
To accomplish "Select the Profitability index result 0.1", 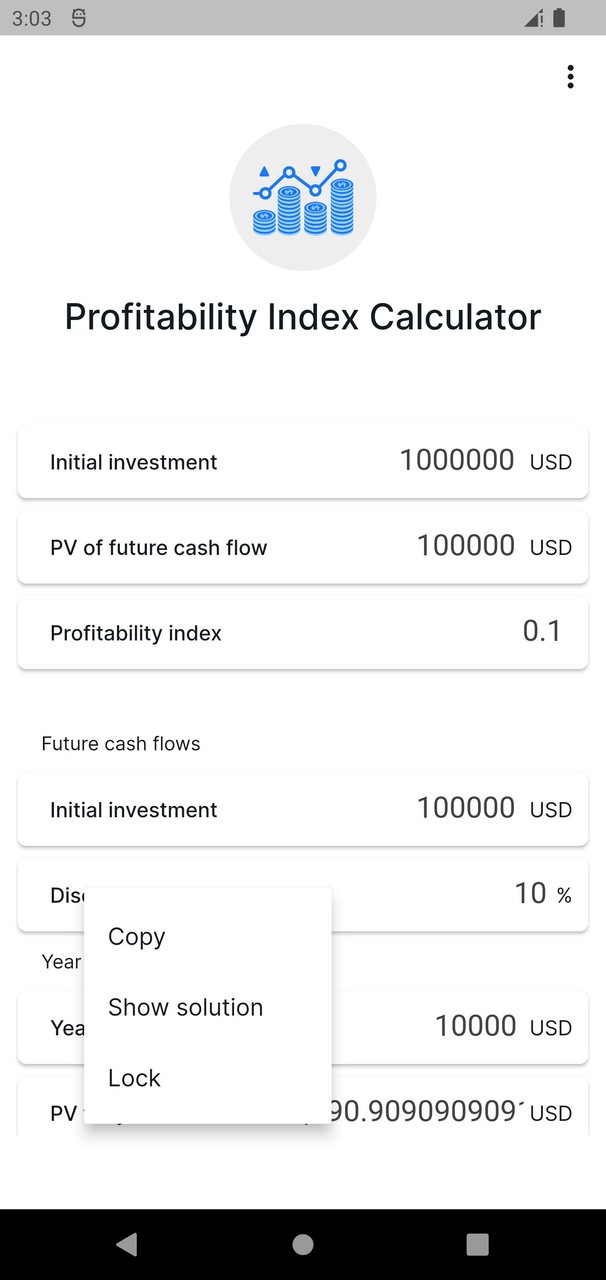I will 541,631.
